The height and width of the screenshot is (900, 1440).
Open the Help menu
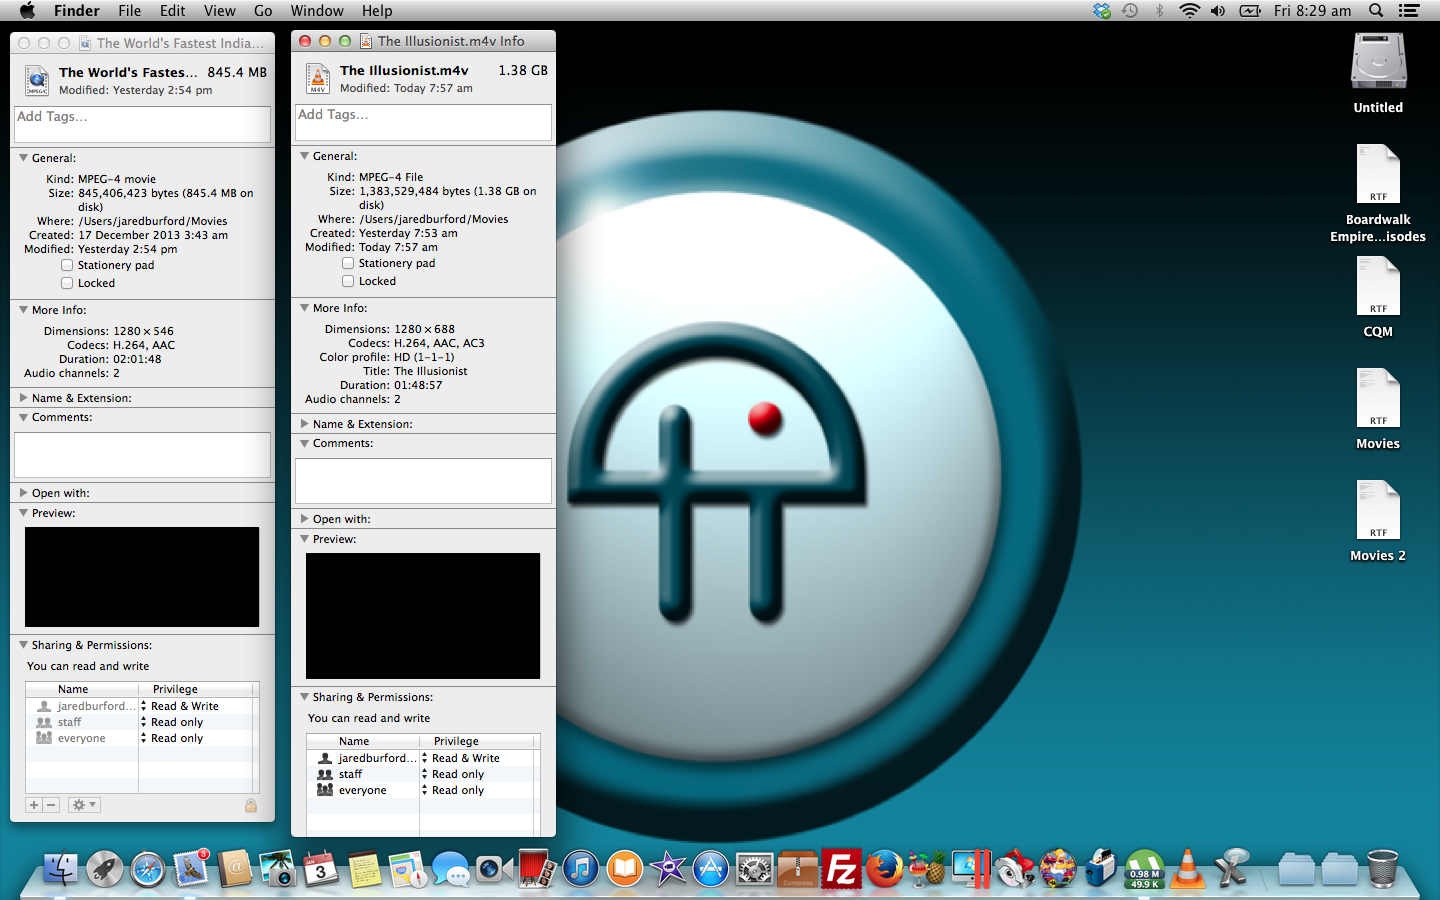[377, 11]
